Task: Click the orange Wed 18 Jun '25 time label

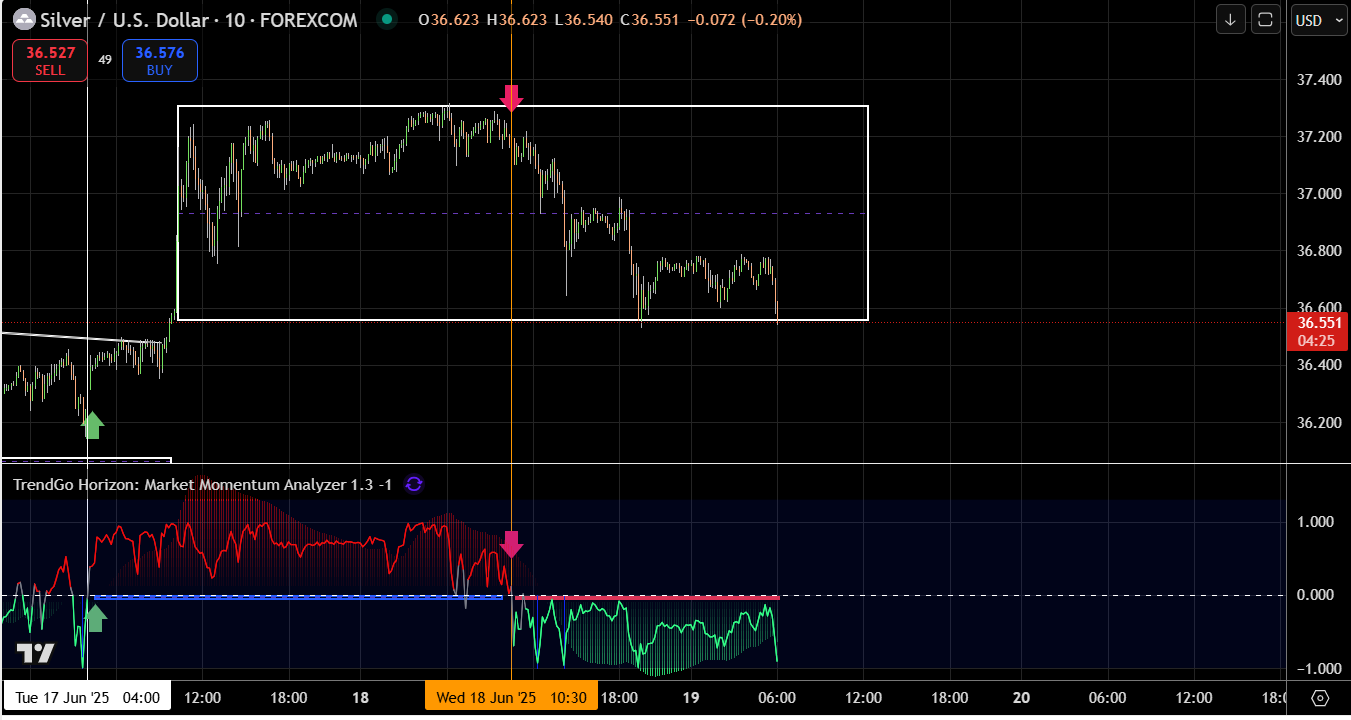Action: 511,697
